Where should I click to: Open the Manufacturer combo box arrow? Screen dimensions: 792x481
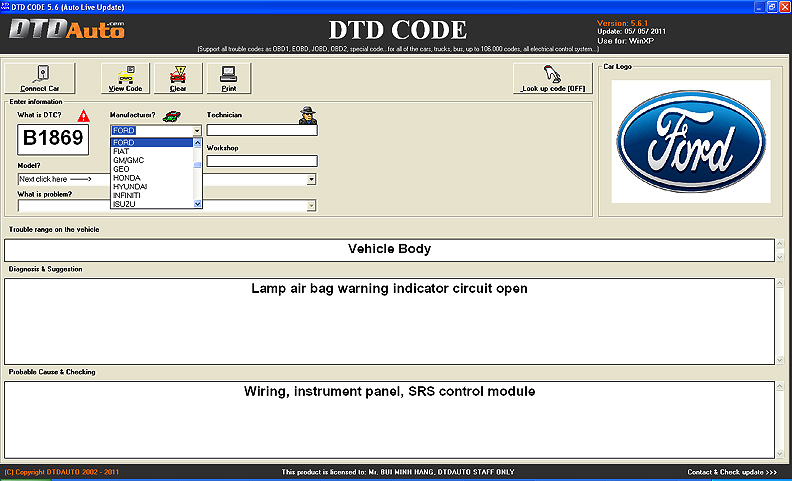197,131
